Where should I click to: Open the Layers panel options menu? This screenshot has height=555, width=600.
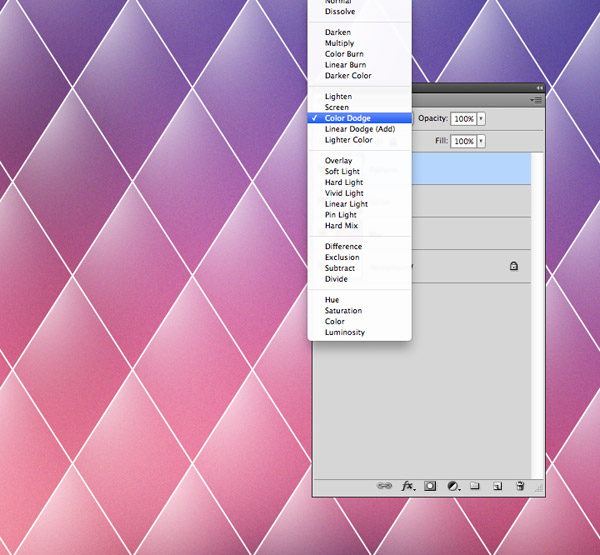(537, 100)
